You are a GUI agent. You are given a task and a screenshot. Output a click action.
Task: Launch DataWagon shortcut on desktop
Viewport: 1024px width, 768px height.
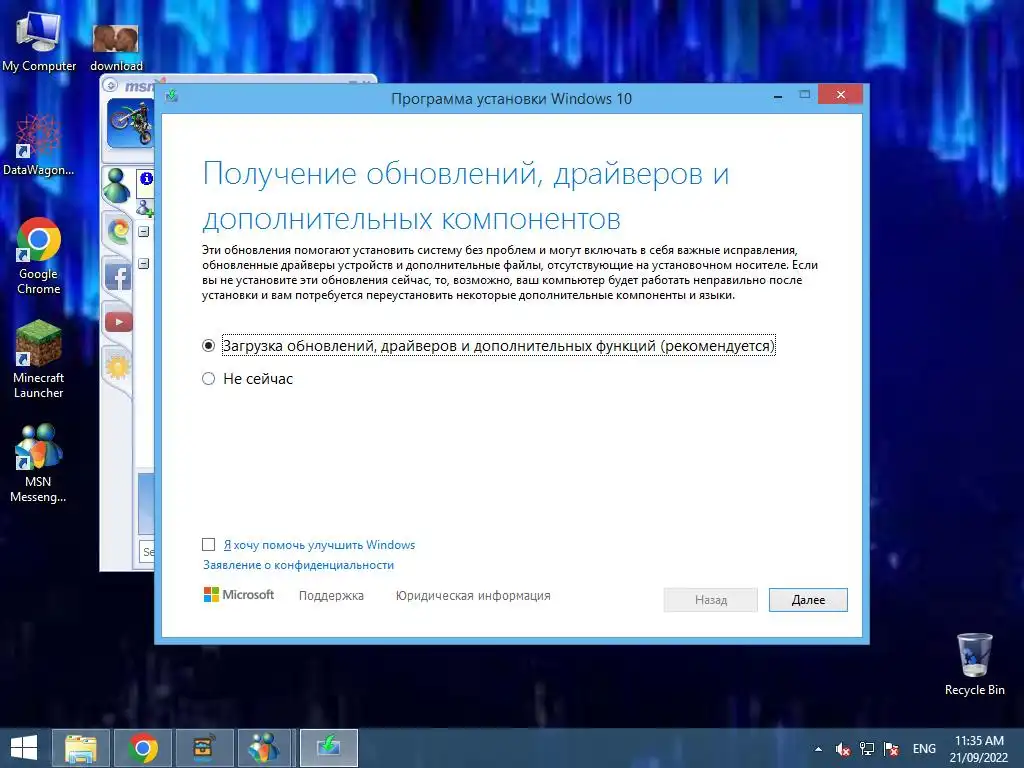click(38, 145)
